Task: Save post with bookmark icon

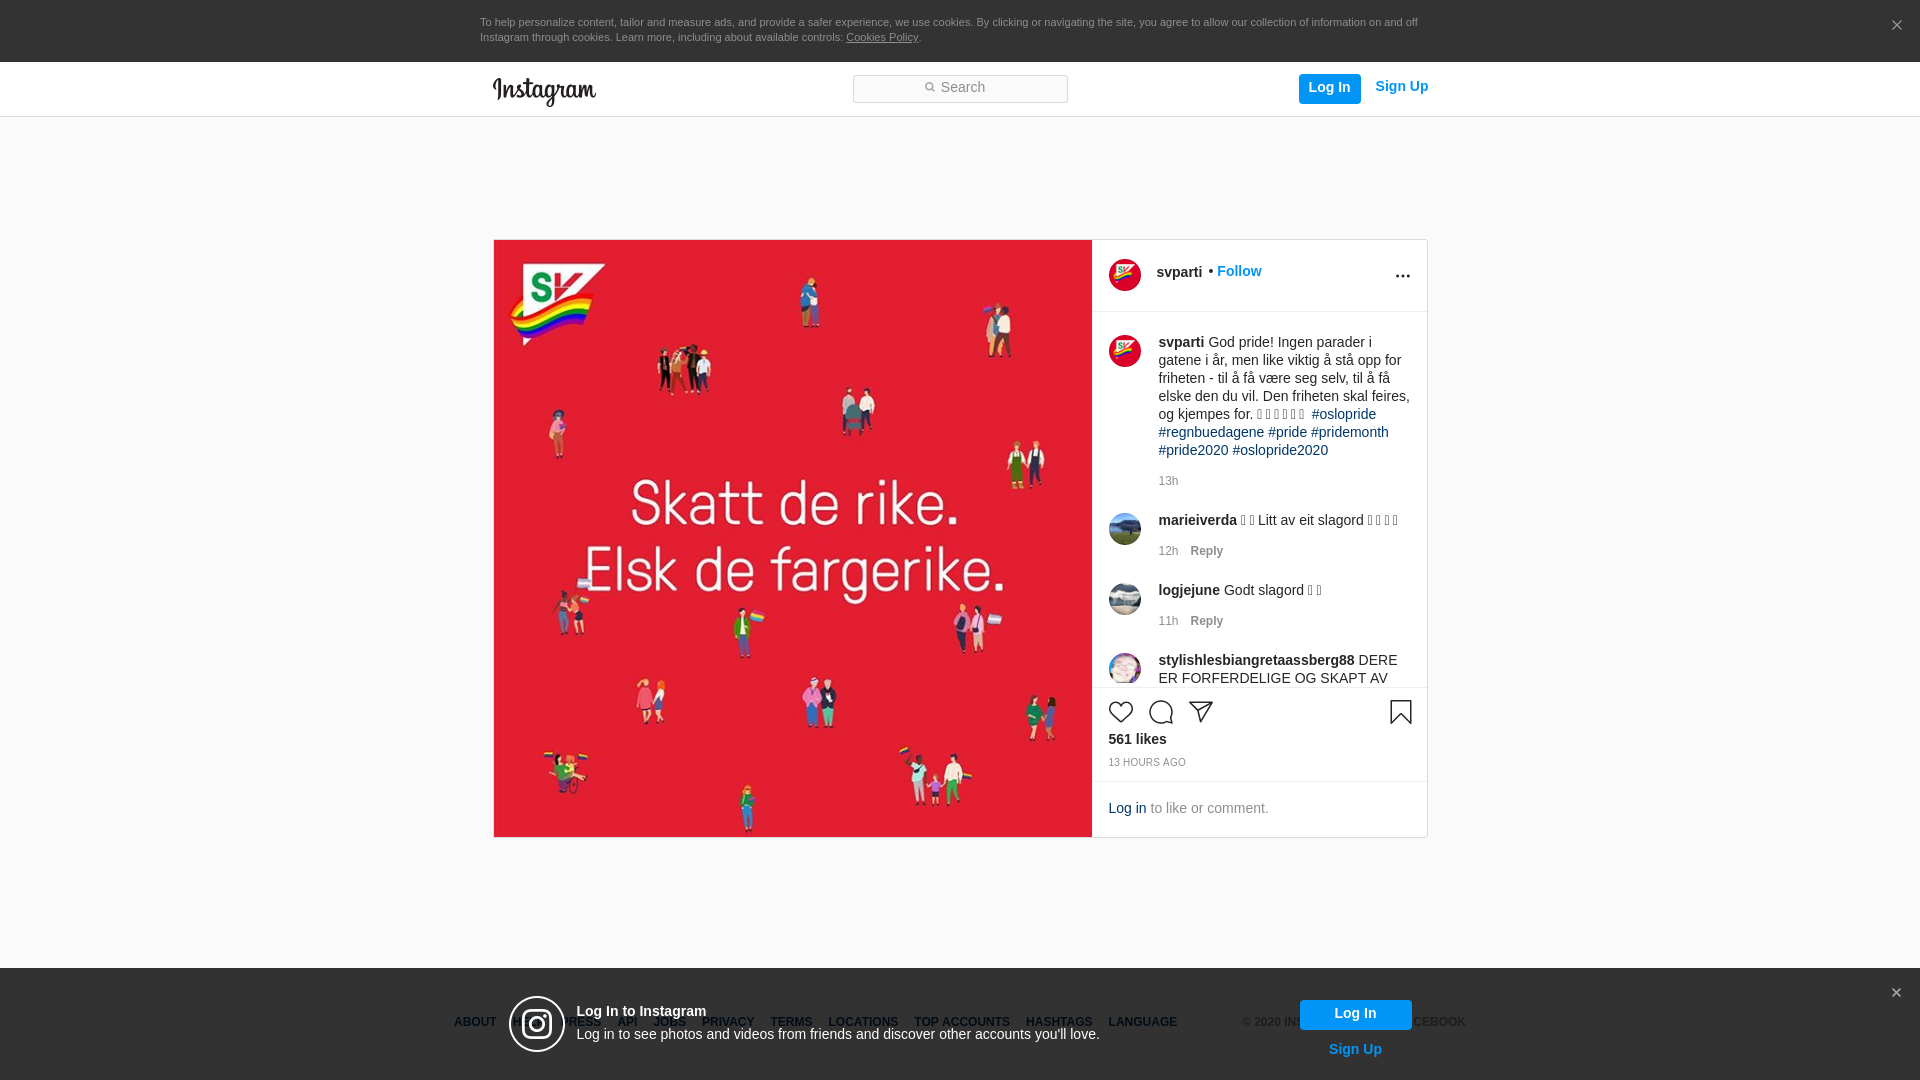Action: tap(1400, 712)
